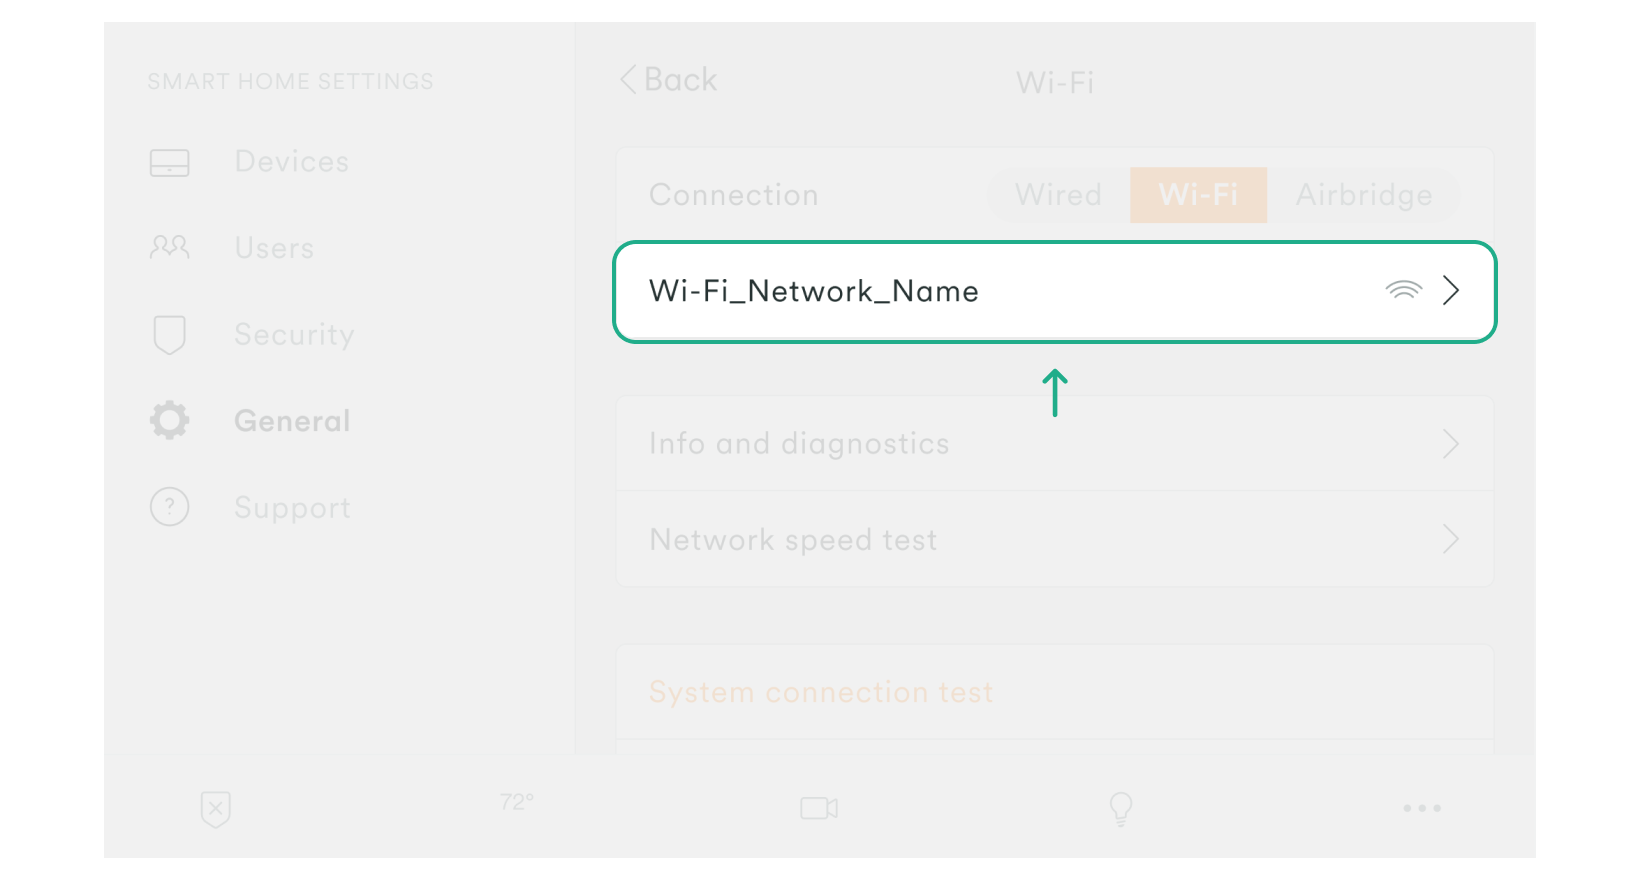Tap the lightbulb icon in bottom bar
The width and height of the screenshot is (1640, 880).
click(1121, 808)
